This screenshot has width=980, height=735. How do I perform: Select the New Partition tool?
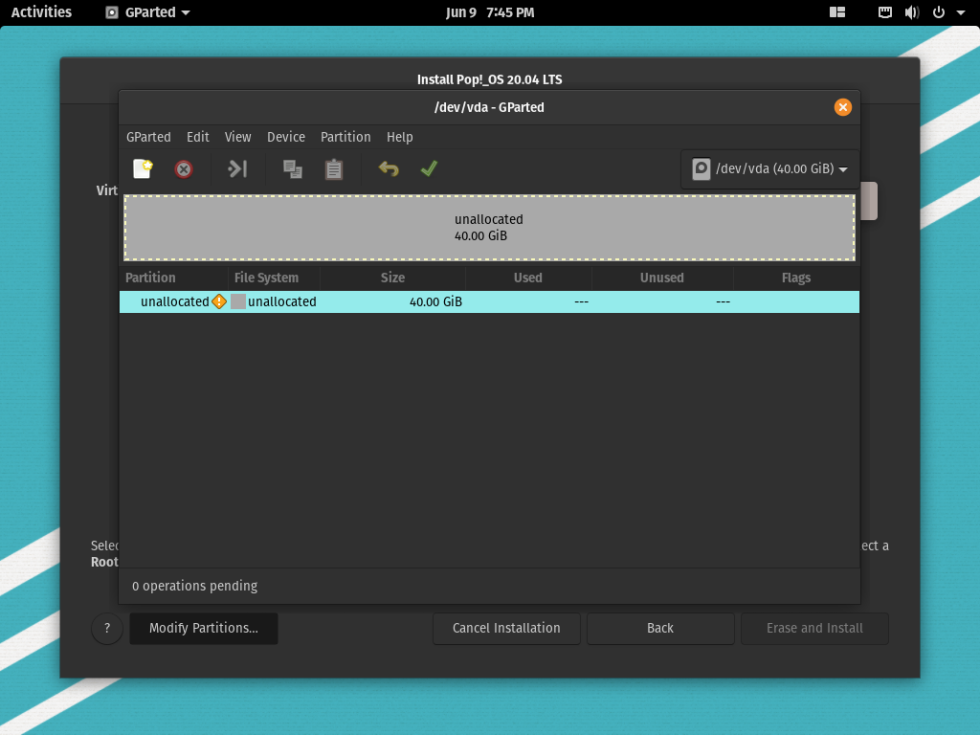pos(142,169)
